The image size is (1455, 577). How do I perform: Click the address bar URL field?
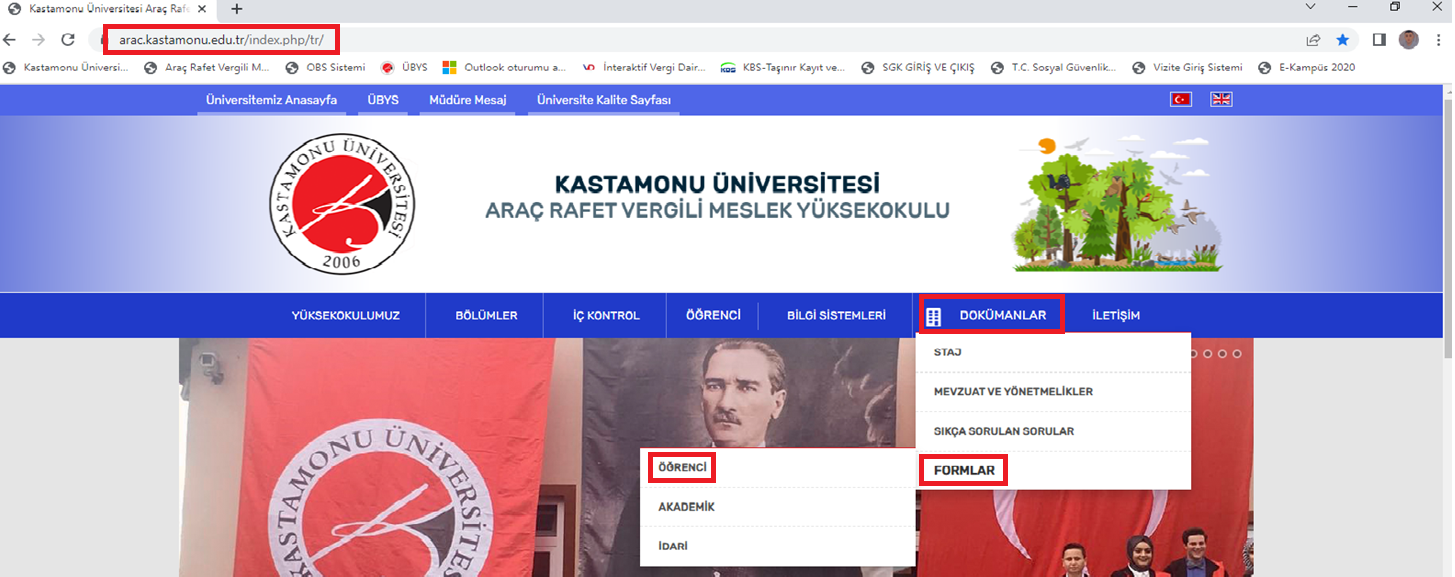(700, 40)
